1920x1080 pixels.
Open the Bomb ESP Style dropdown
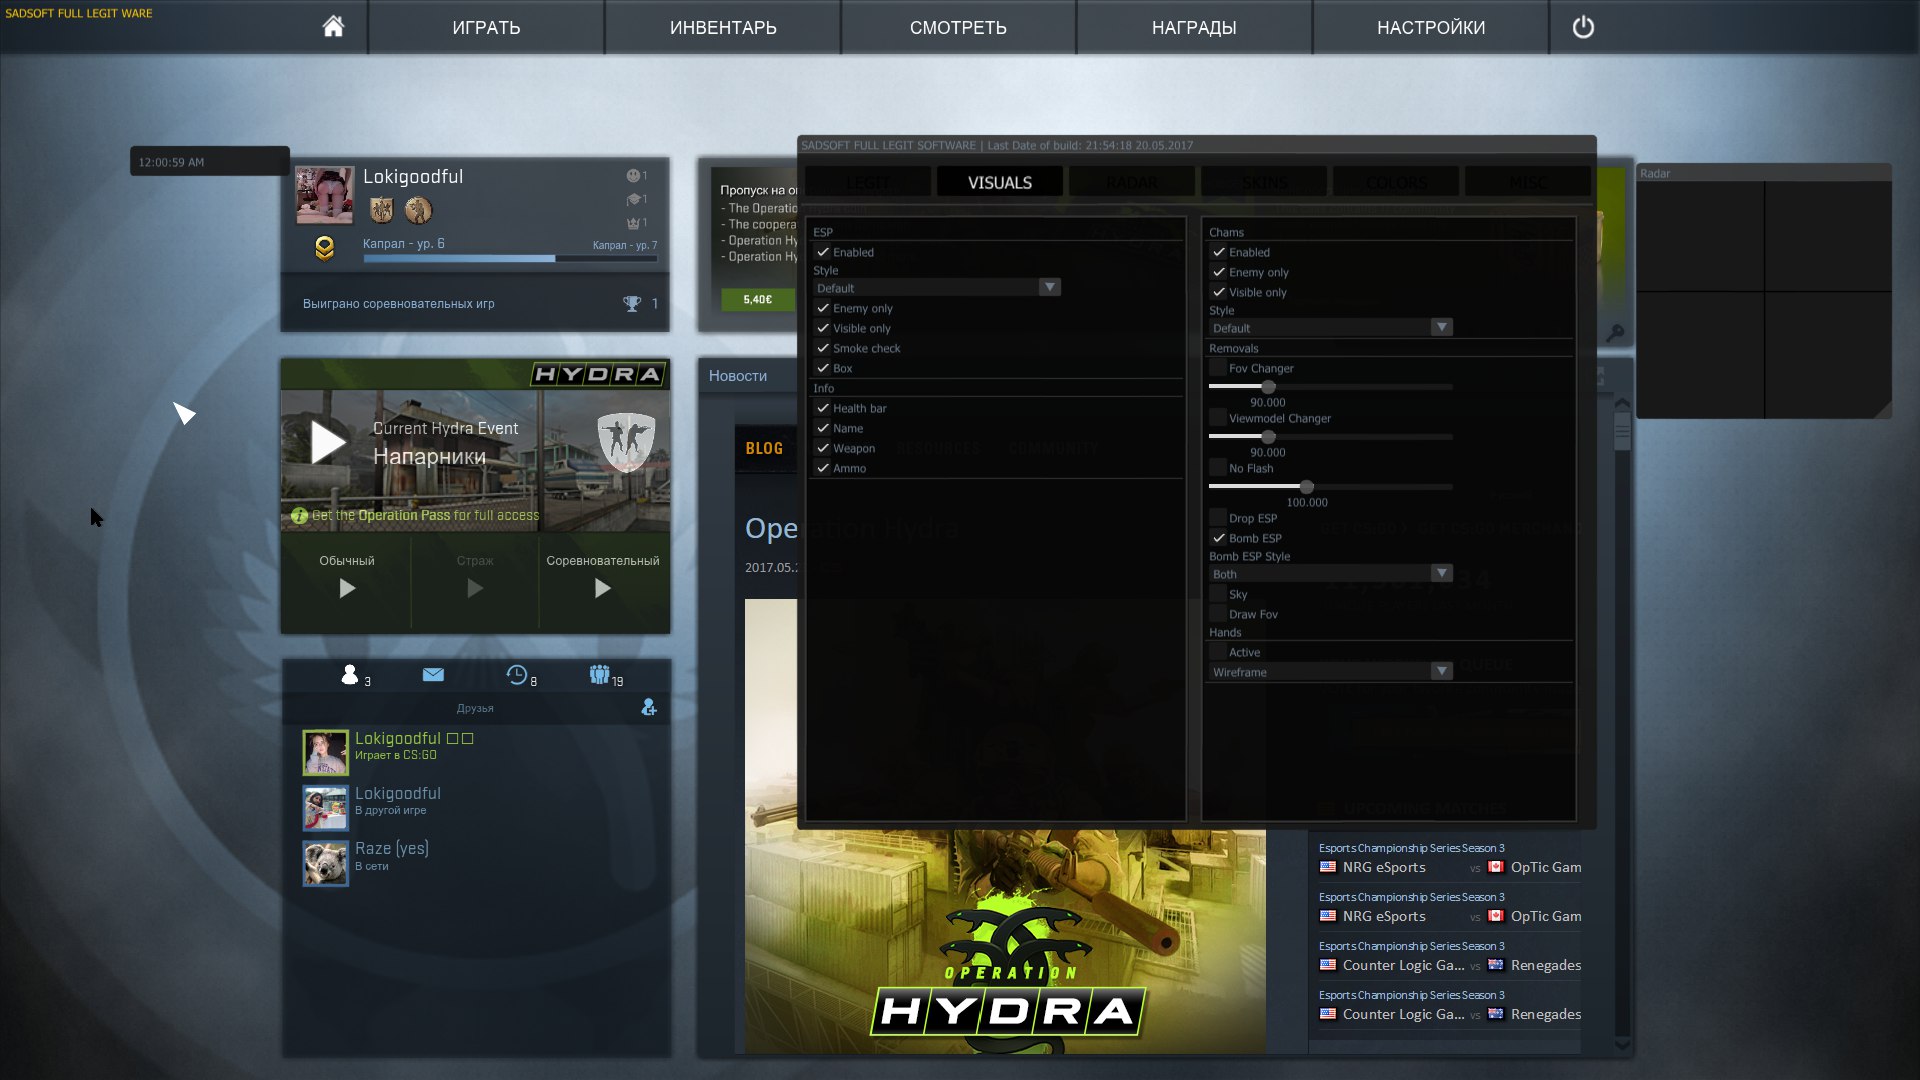click(x=1441, y=574)
